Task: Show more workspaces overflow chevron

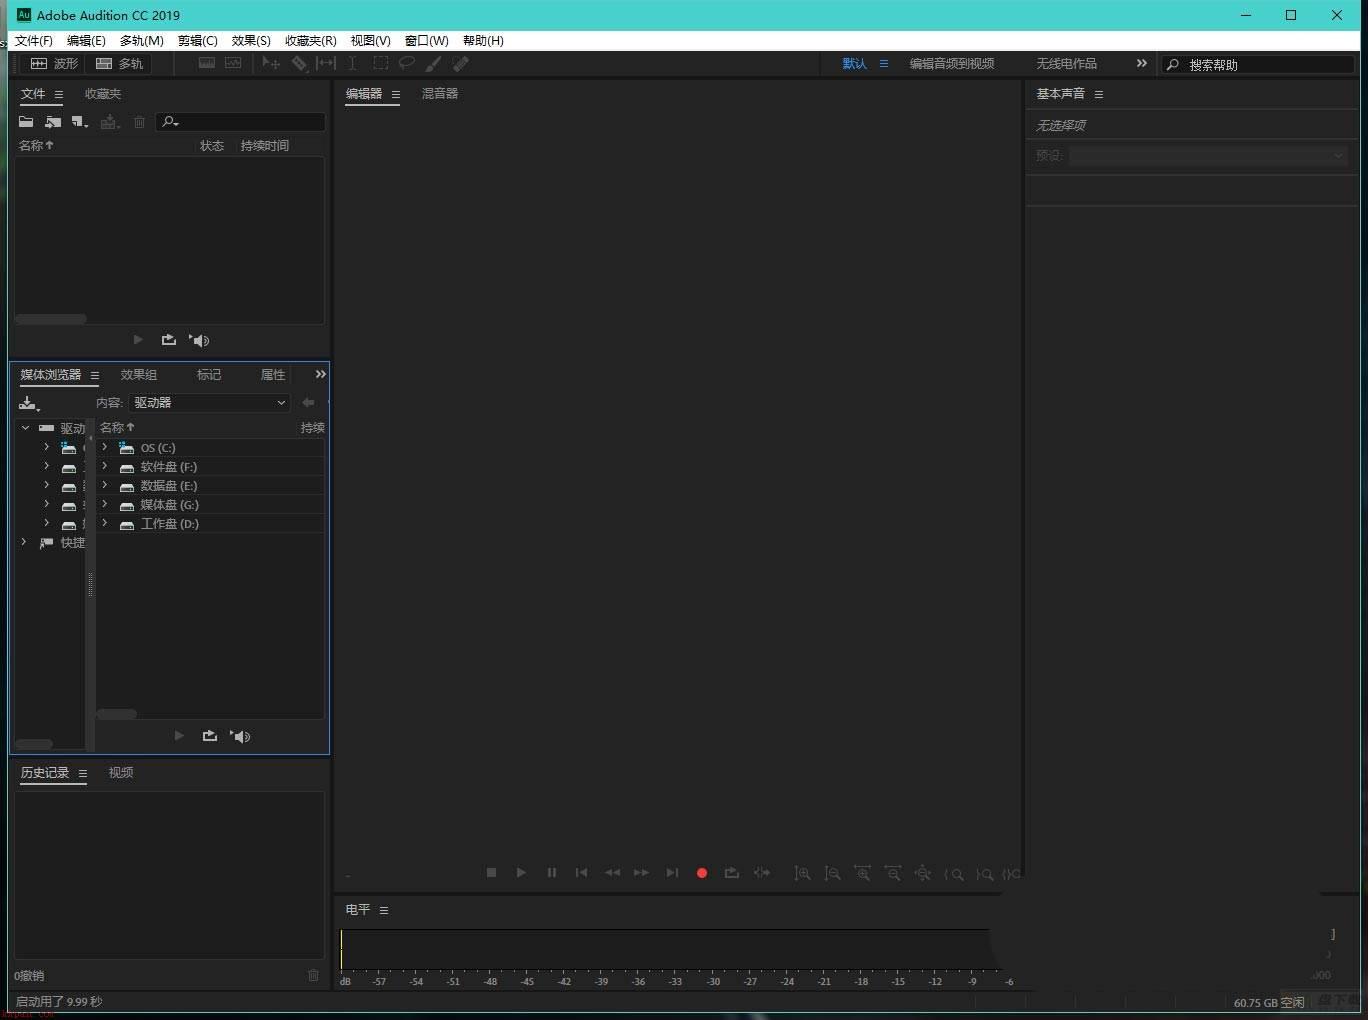Action: click(x=1141, y=63)
